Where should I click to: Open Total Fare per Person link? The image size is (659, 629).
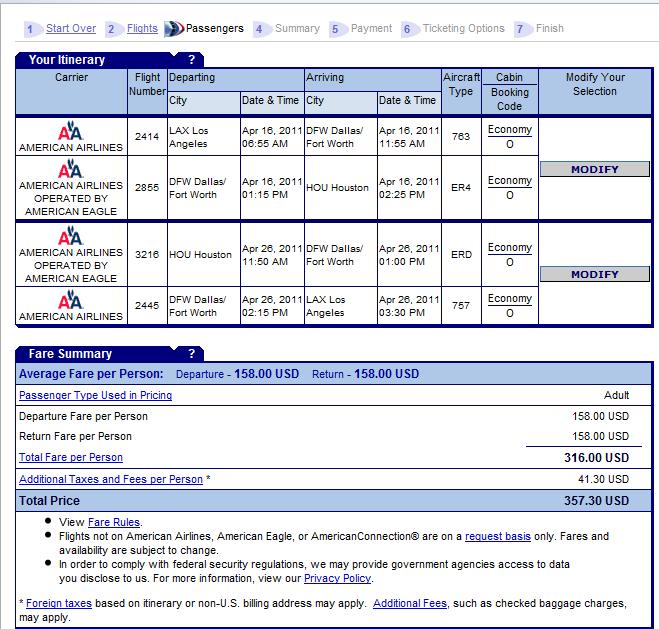(x=71, y=458)
